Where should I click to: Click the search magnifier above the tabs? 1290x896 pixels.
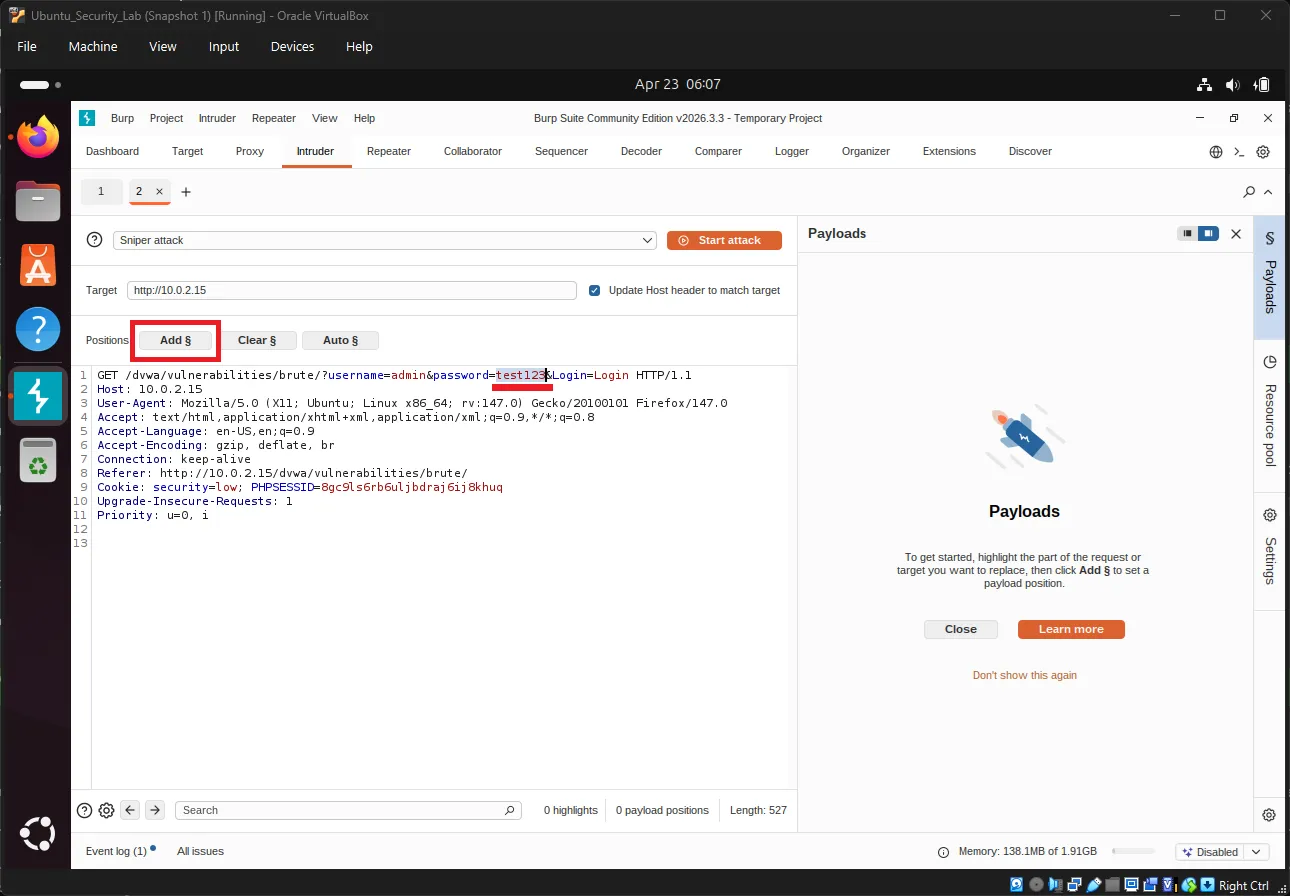(1248, 191)
